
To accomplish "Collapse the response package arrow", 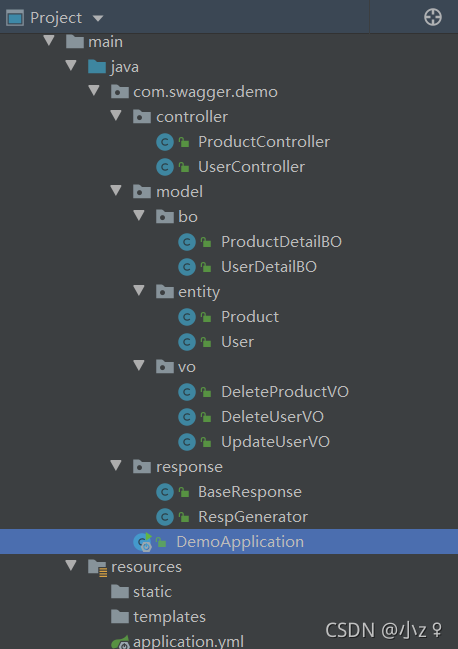I will point(116,466).
